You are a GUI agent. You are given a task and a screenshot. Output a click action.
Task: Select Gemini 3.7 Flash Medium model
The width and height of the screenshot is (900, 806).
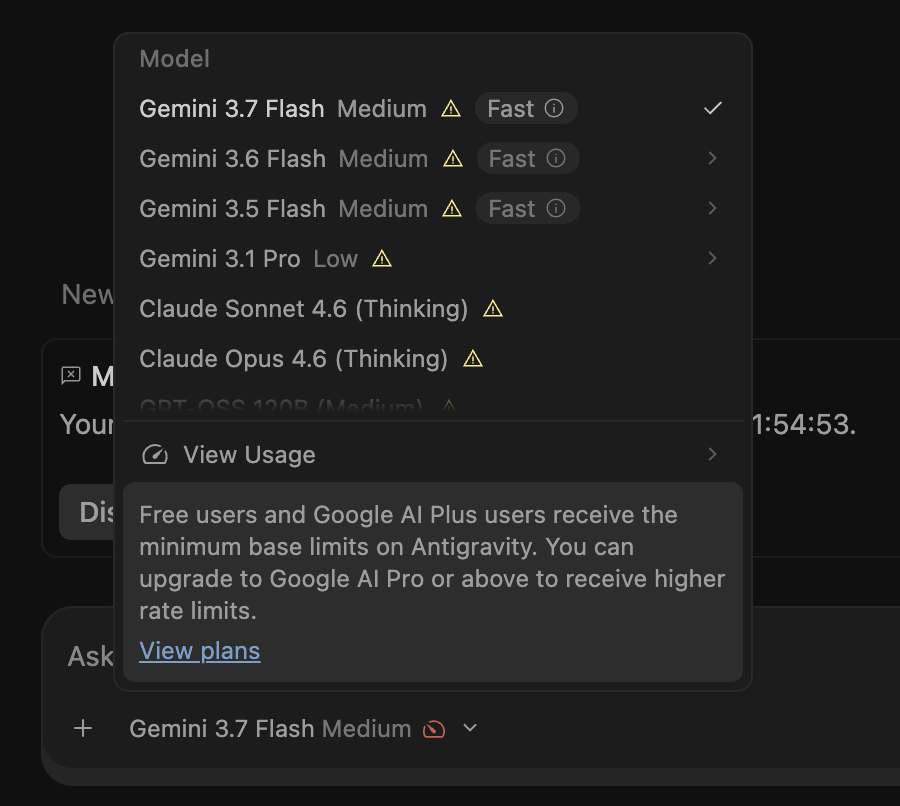[x=433, y=108]
